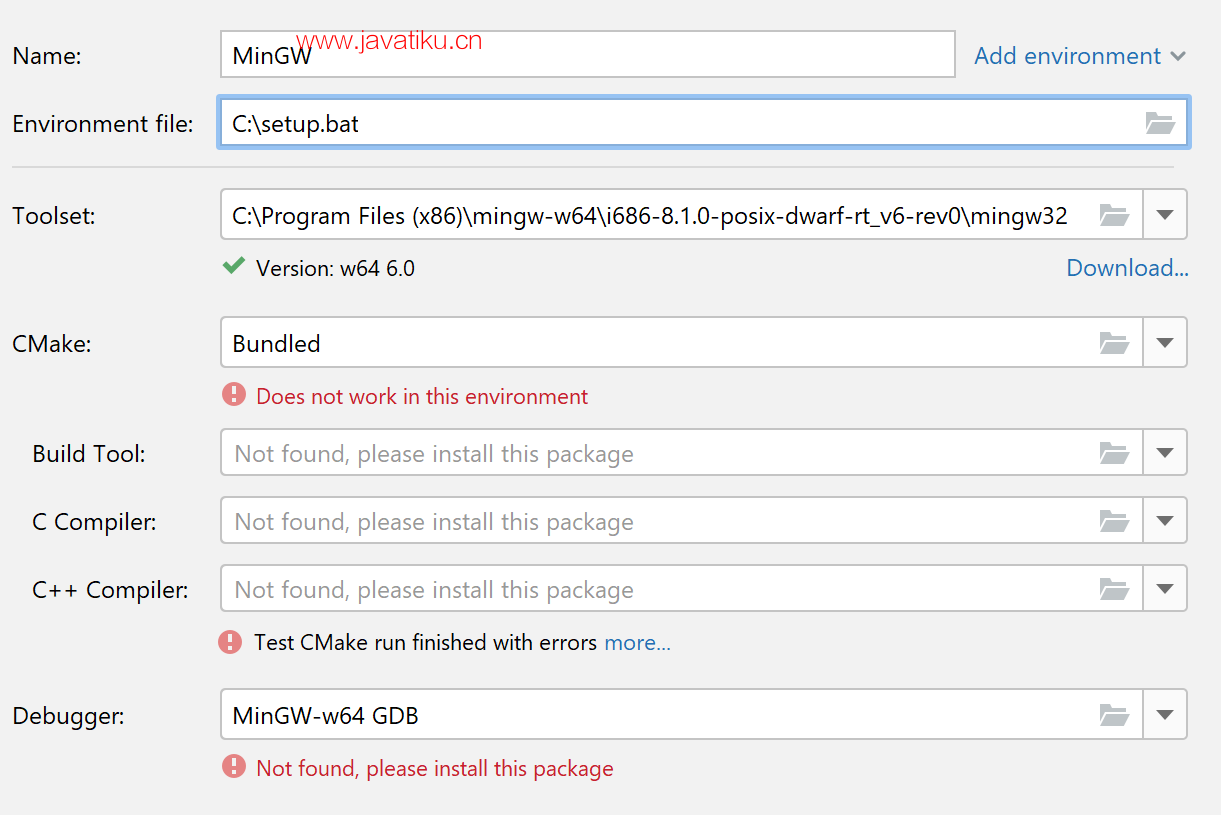Click the Download... link

coord(1127,268)
